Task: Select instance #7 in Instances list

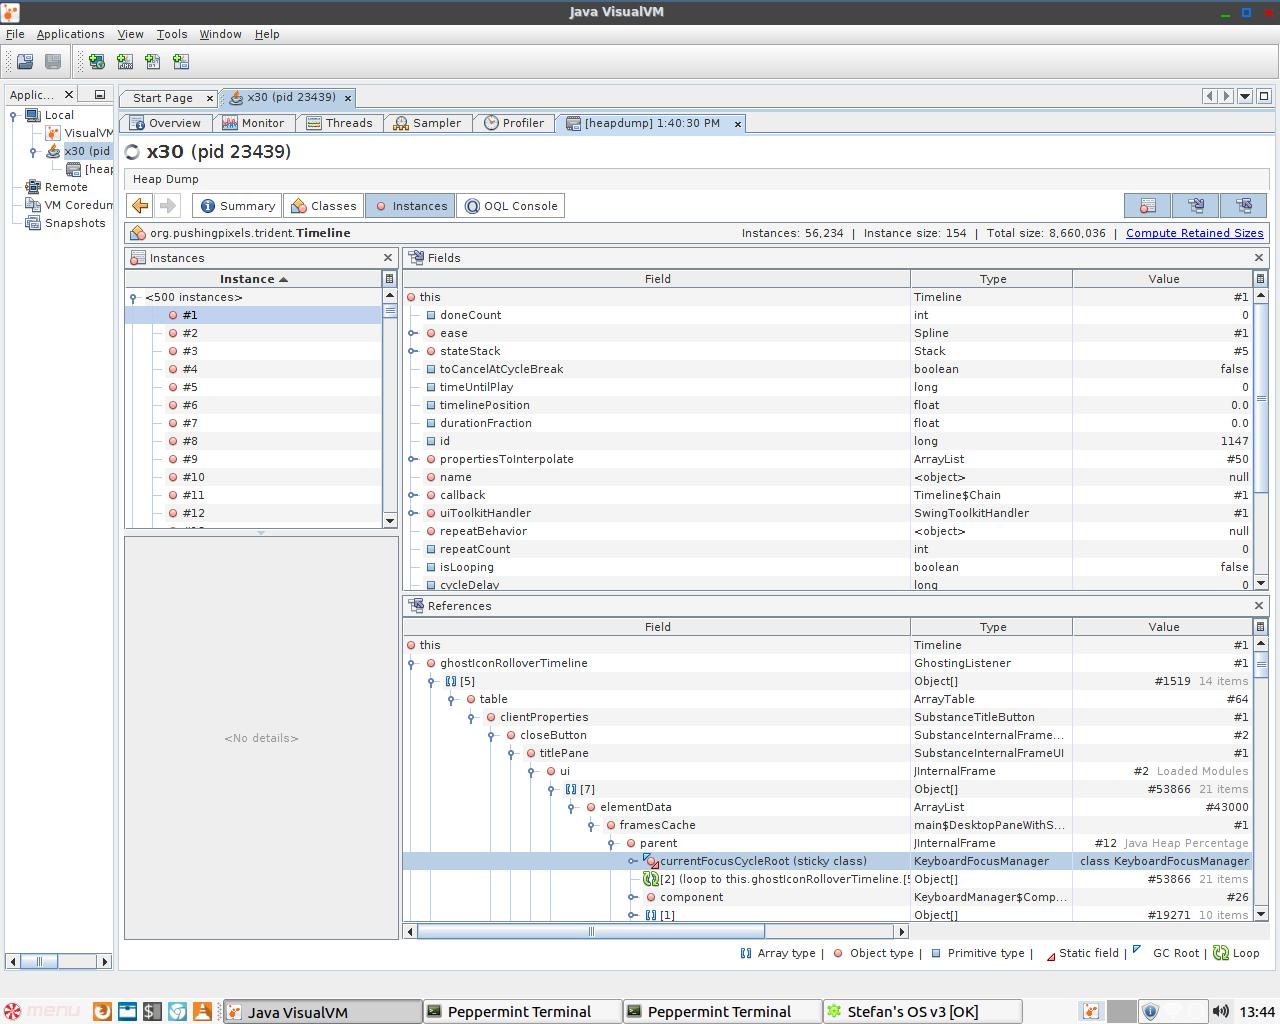Action: [x=190, y=423]
